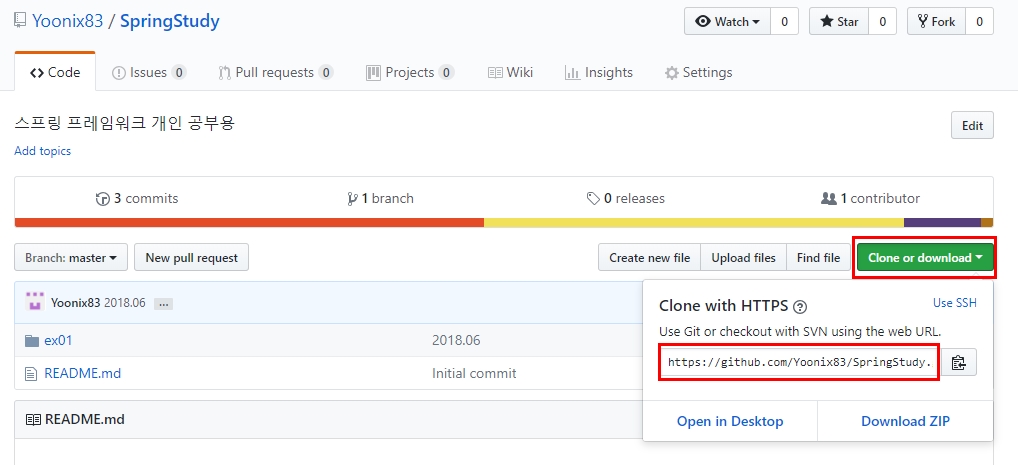Viewport: 1018px width, 465px height.
Task: Click the Yoonix83 avatar in the commit row
Action: click(34, 302)
